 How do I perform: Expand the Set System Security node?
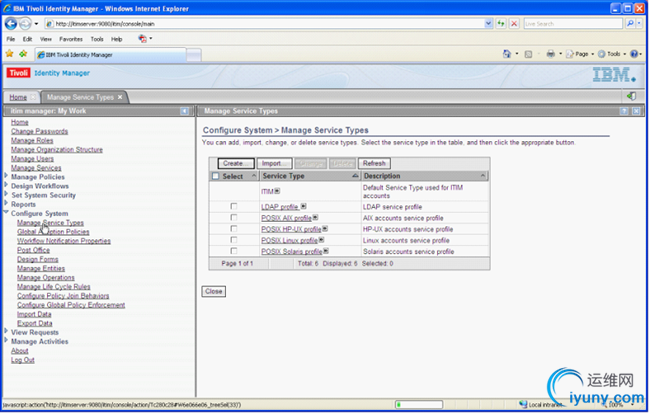click(x=6, y=194)
